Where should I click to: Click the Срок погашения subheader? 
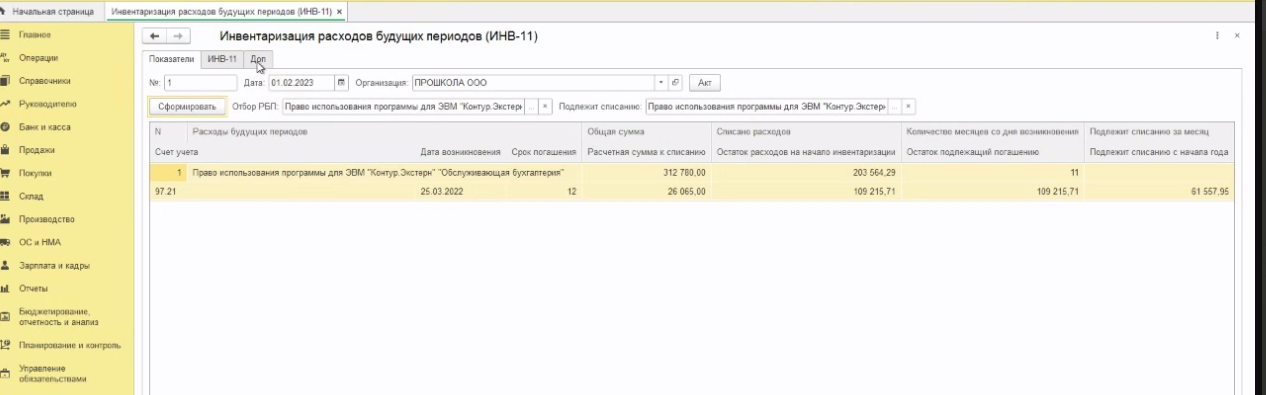[x=544, y=152]
